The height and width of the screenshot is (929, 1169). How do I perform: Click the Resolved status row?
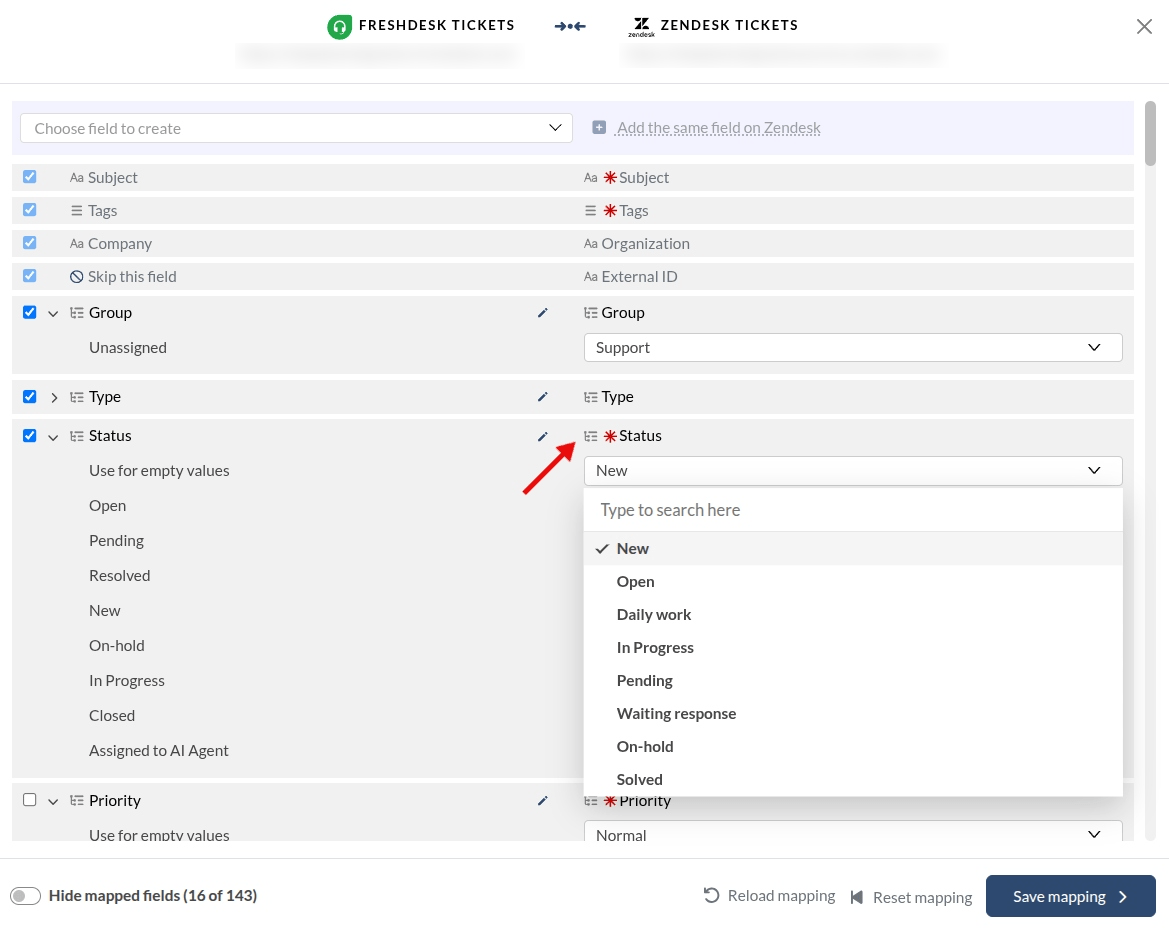click(x=119, y=576)
